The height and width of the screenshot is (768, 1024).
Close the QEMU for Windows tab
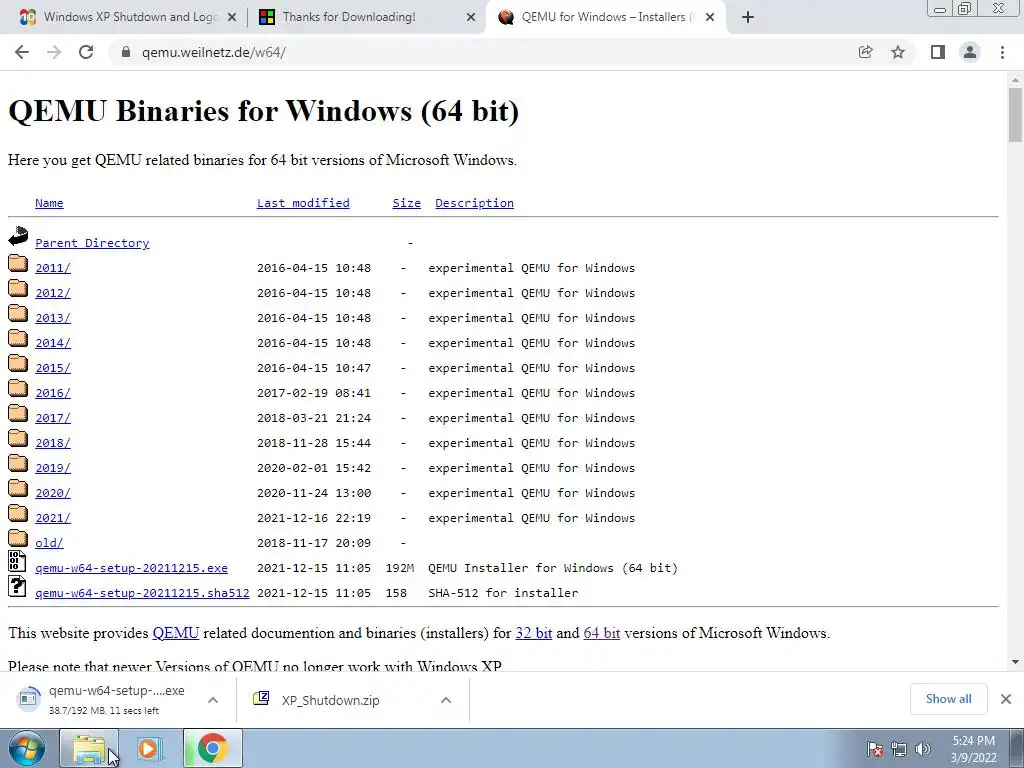(710, 18)
